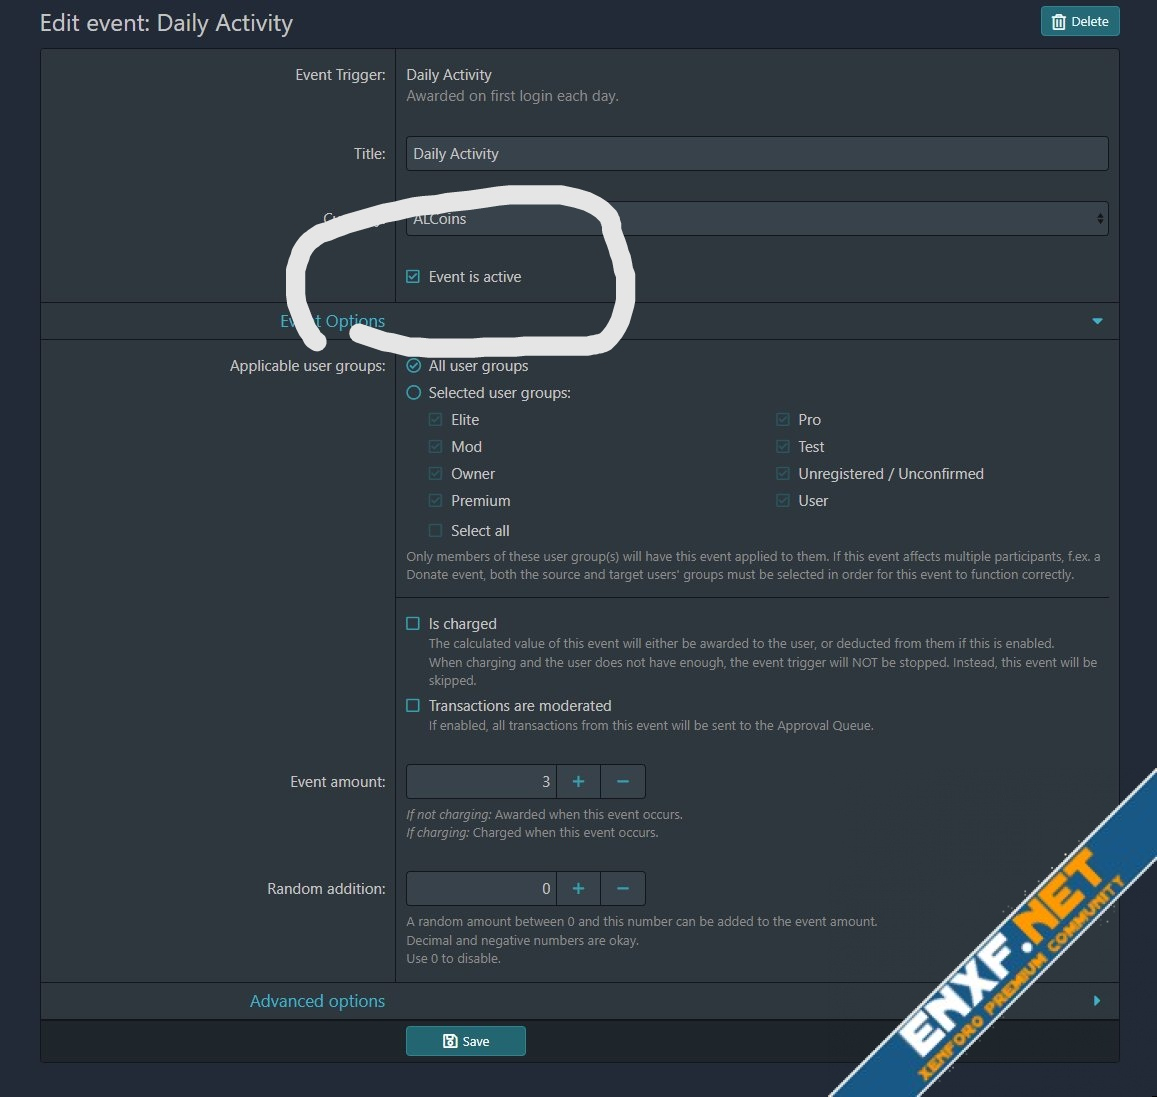The height and width of the screenshot is (1097, 1157).
Task: Expand Advanced options with right arrow
Action: [x=1097, y=1000]
